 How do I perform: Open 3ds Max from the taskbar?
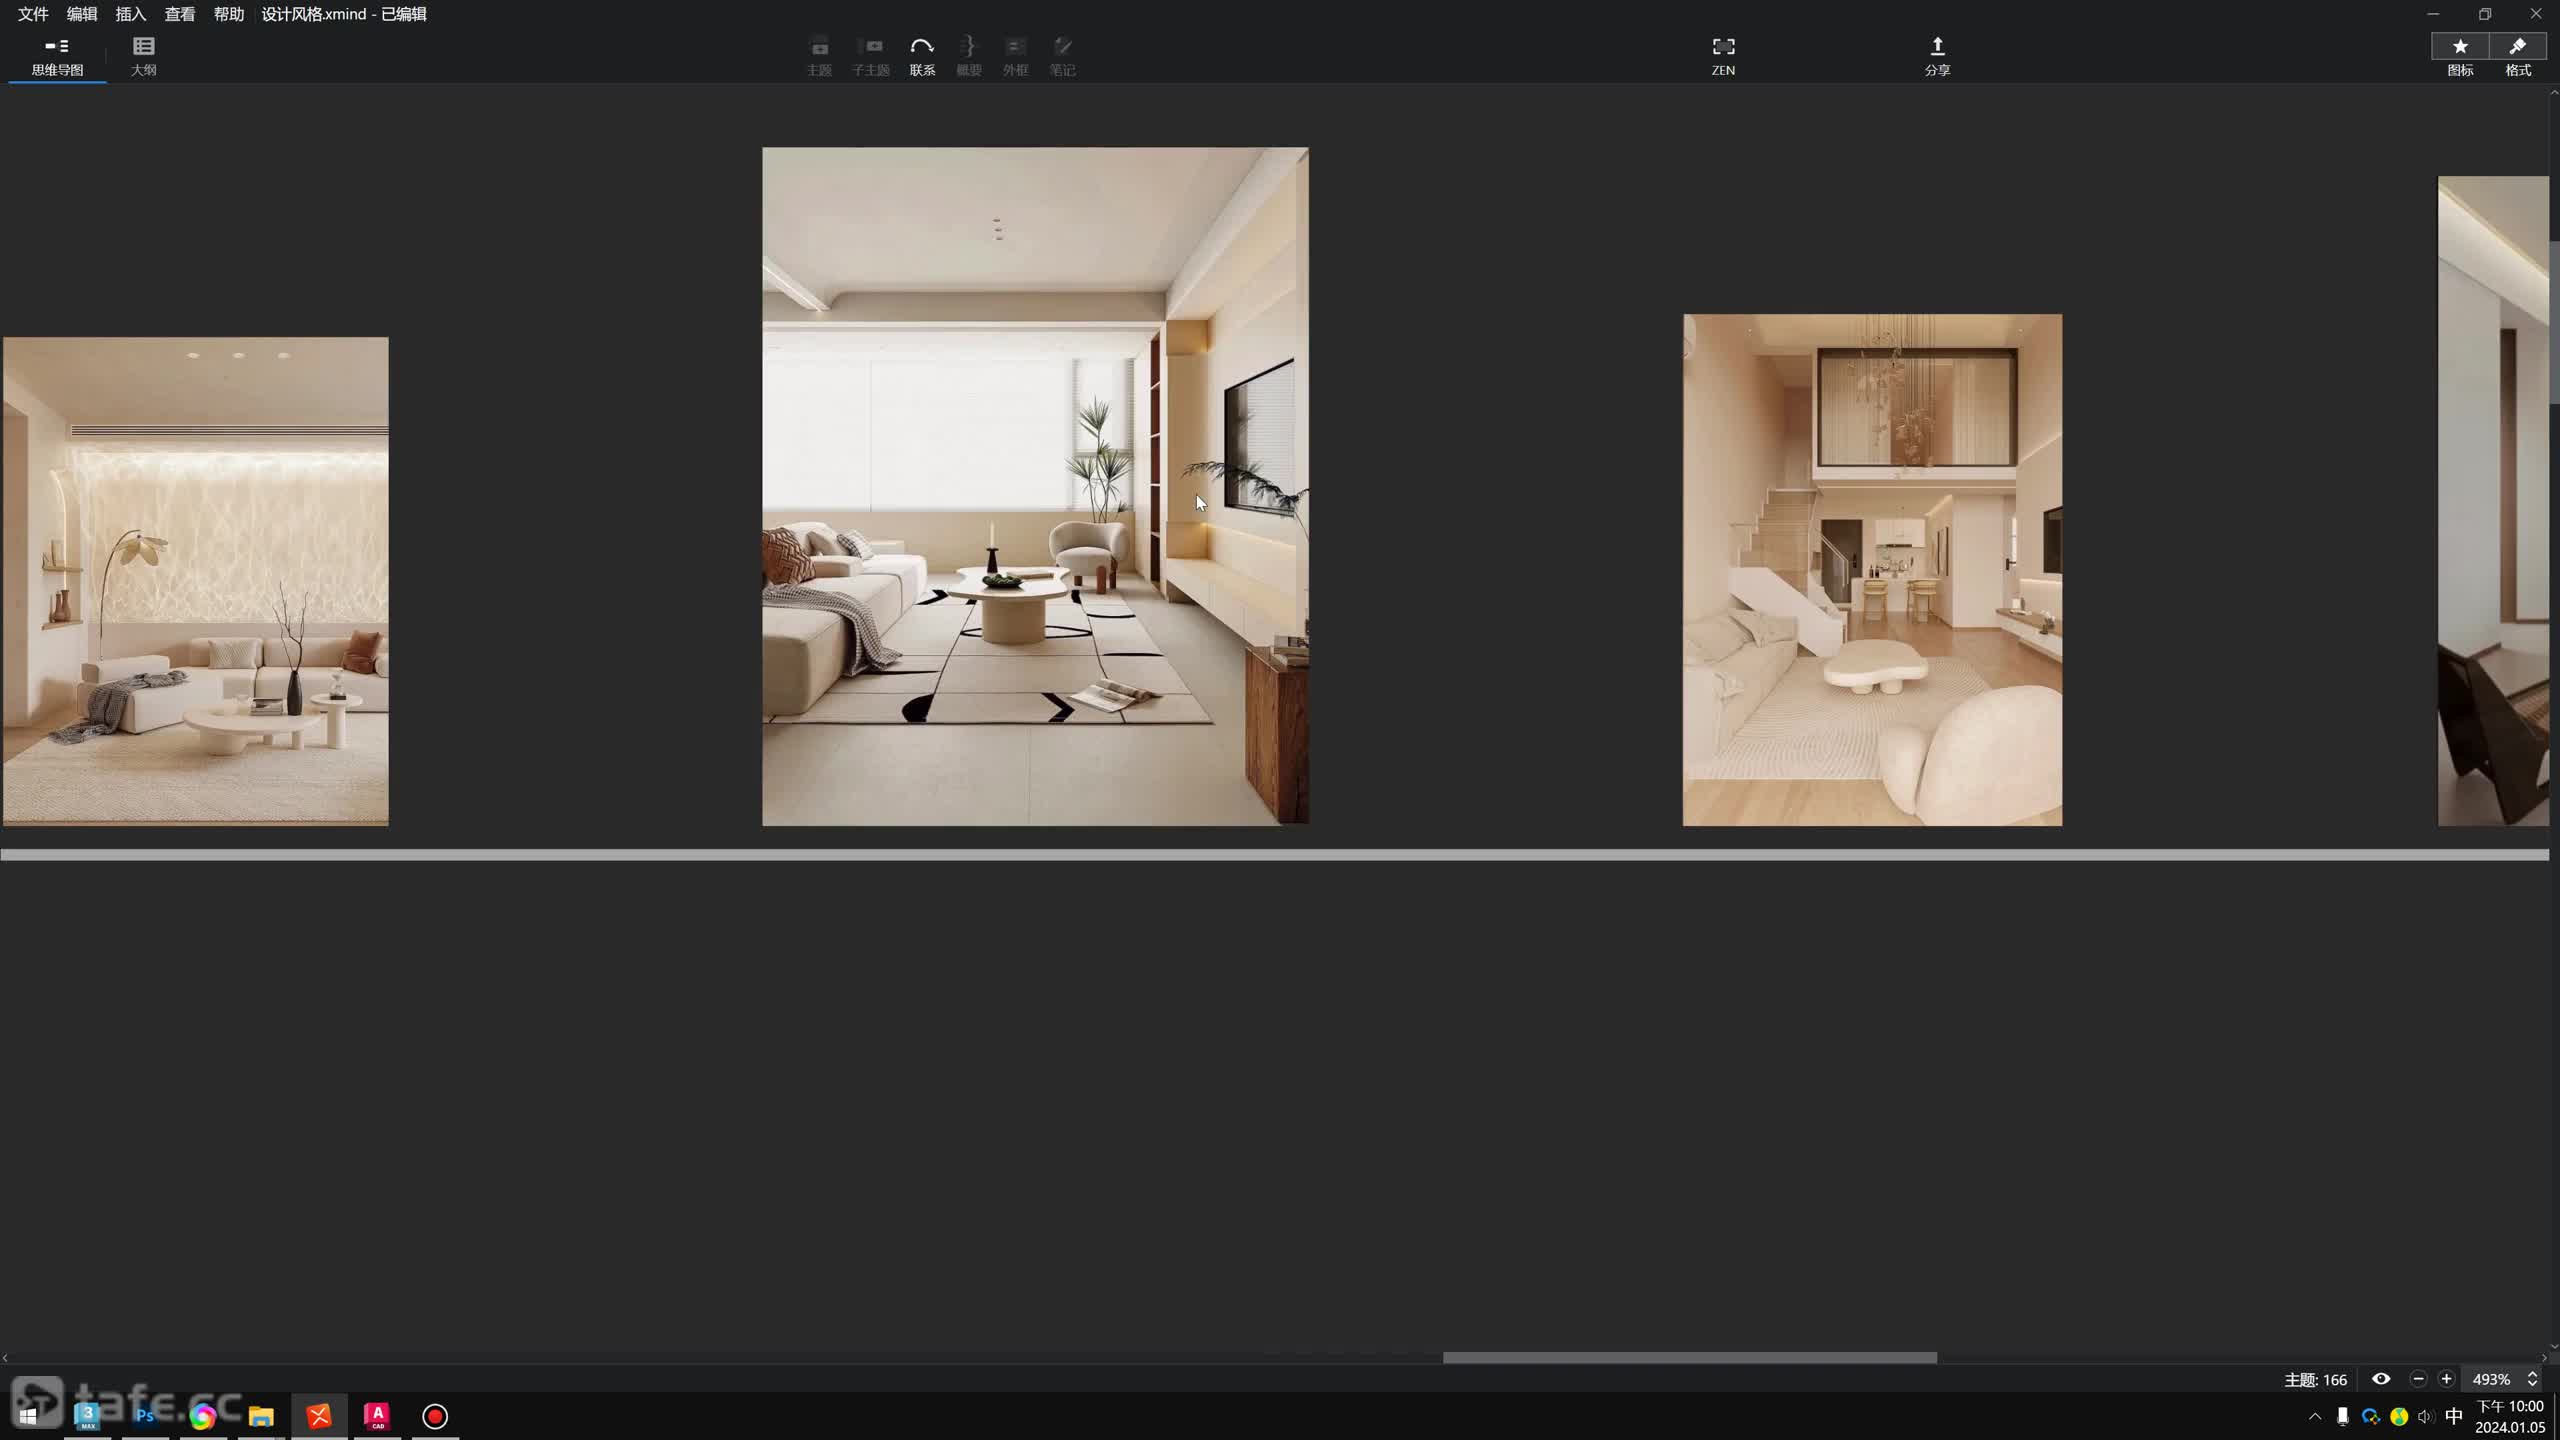(x=88, y=1416)
